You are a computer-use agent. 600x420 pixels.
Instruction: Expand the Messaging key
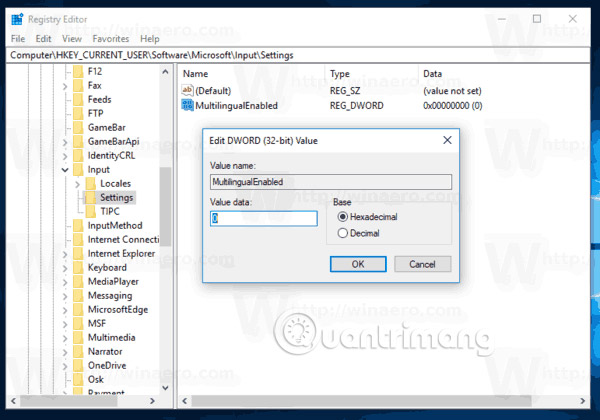tap(65, 297)
